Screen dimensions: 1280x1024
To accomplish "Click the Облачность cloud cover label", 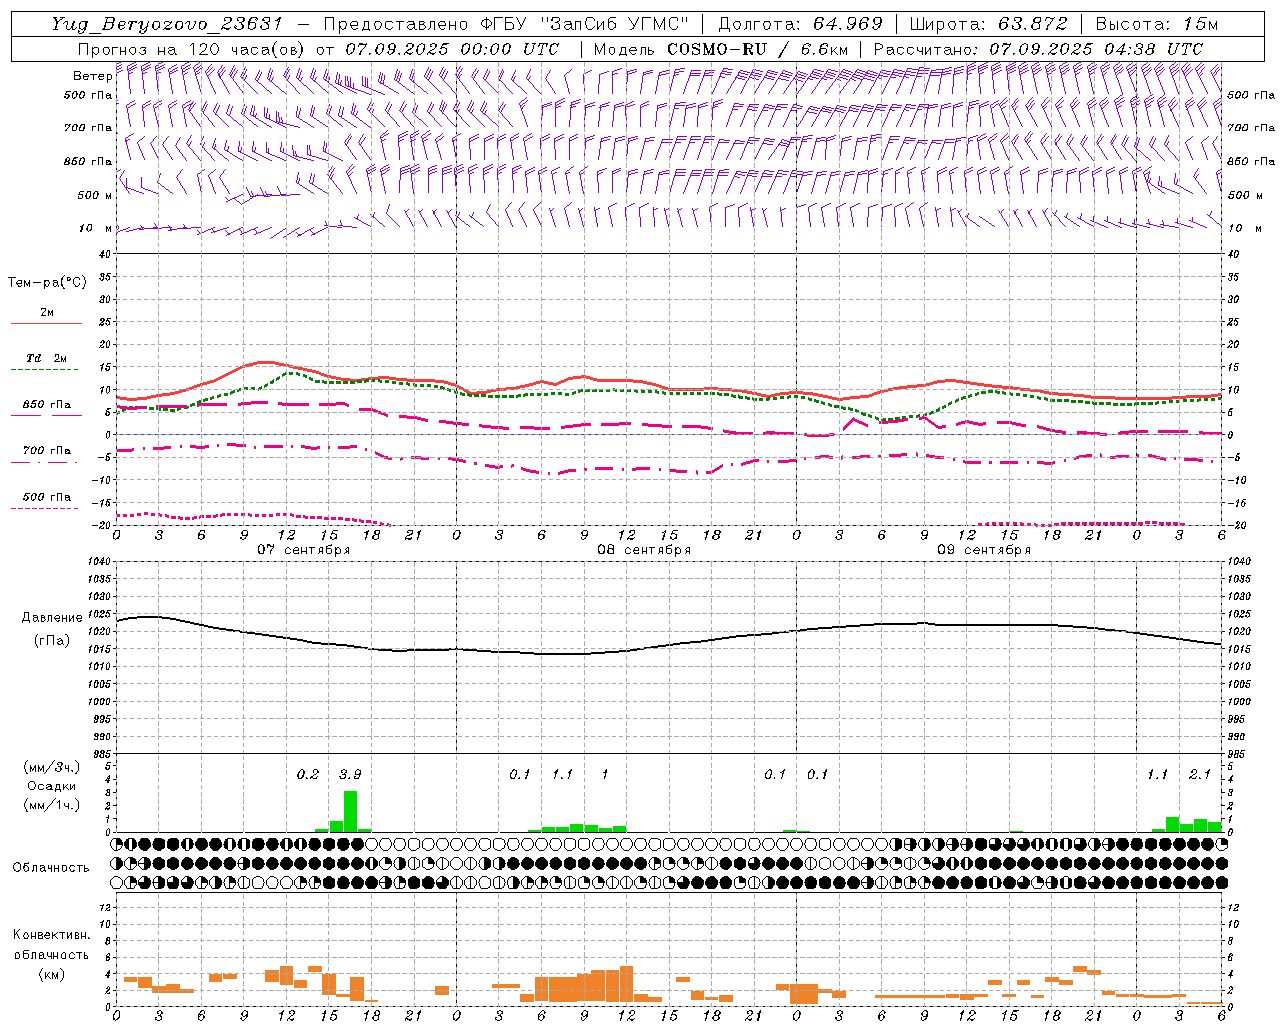I will (51, 867).
